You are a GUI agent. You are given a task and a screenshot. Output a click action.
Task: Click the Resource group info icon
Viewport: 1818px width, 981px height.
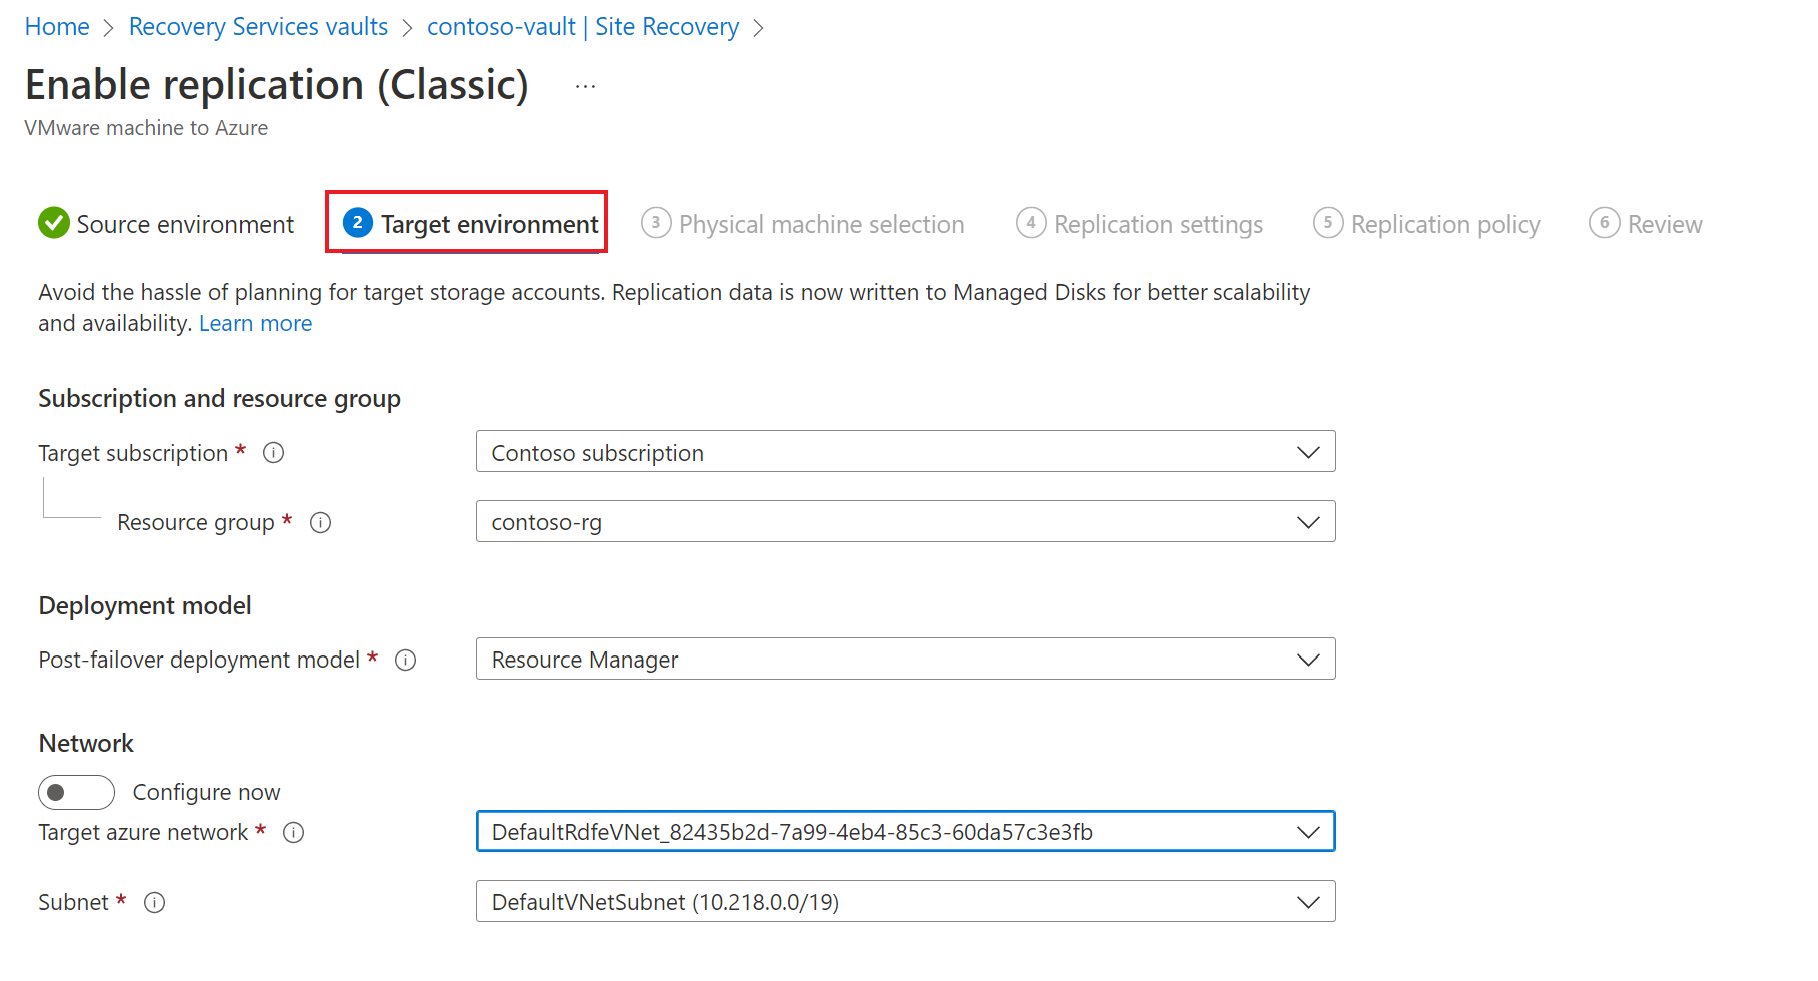320,523
